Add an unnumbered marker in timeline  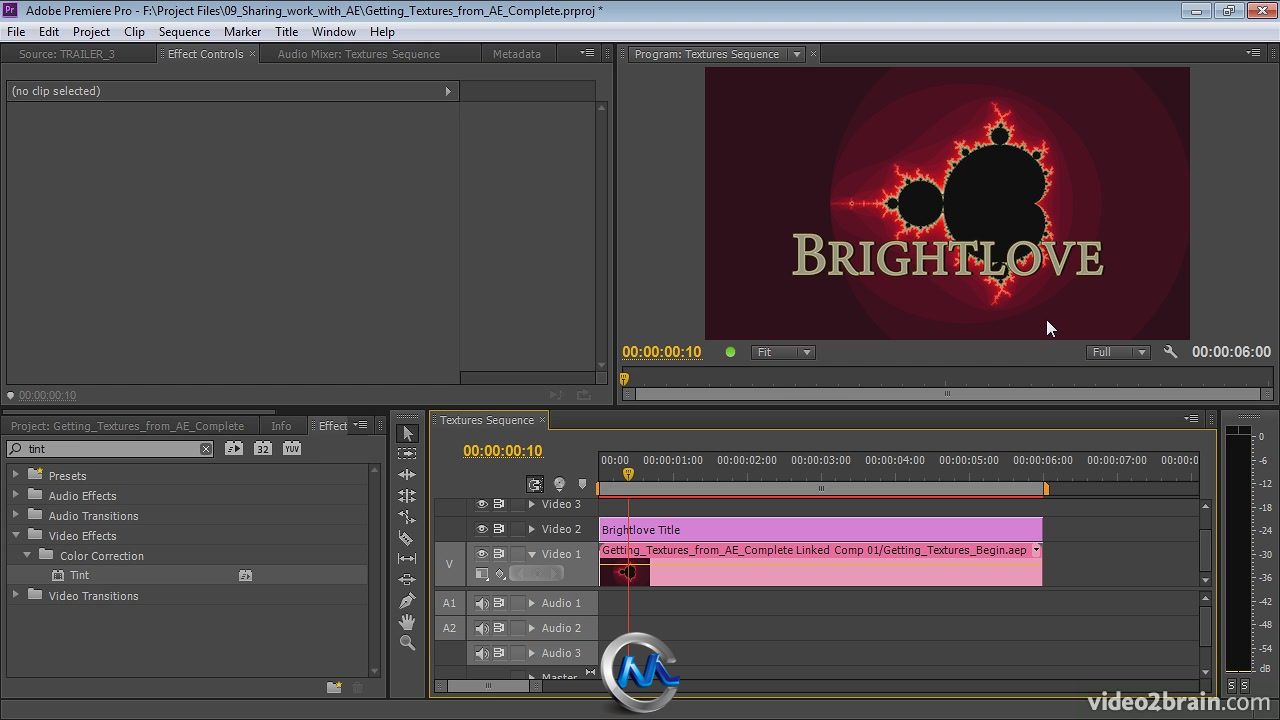[582, 484]
